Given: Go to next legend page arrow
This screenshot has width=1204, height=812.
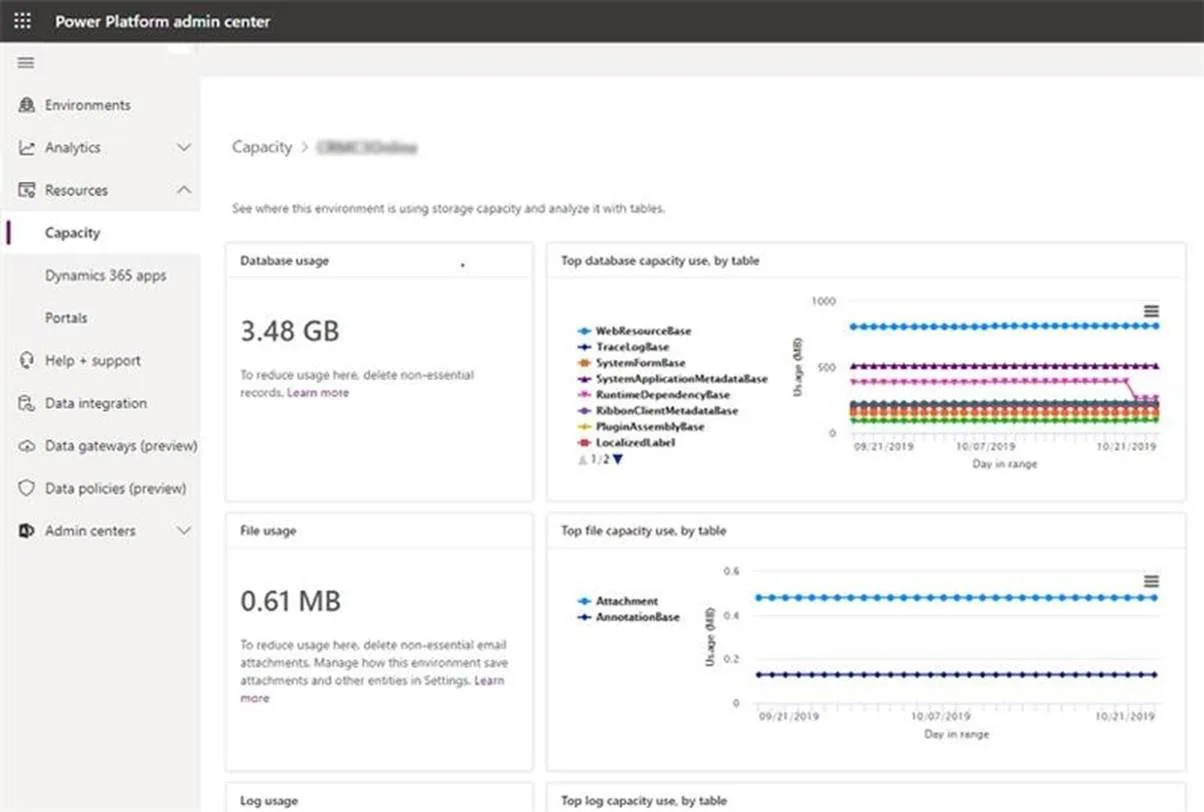Looking at the screenshot, I should pyautogui.click(x=618, y=459).
